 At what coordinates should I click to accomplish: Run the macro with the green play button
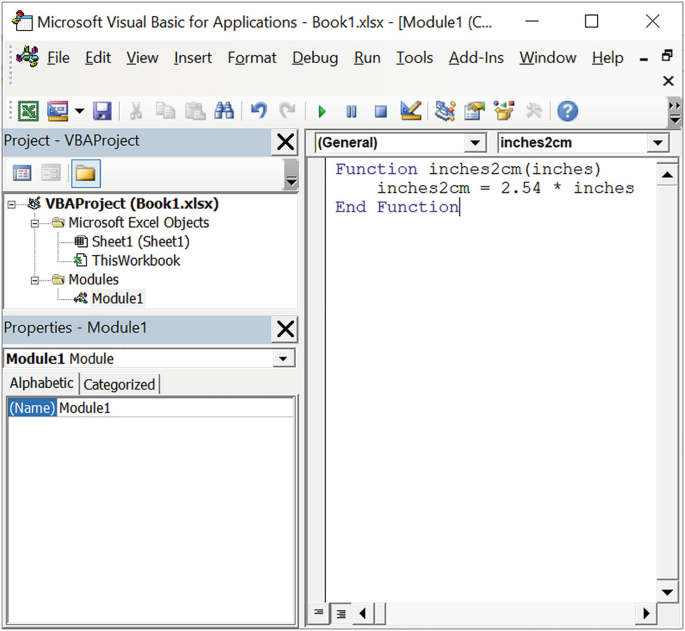coord(322,112)
